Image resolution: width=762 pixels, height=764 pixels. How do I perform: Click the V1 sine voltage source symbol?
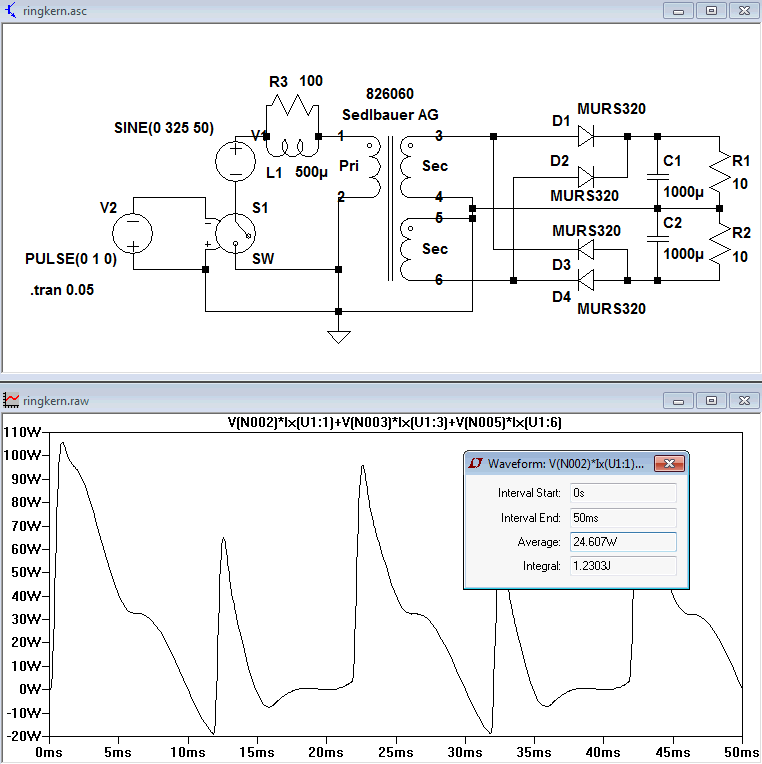[x=235, y=161]
